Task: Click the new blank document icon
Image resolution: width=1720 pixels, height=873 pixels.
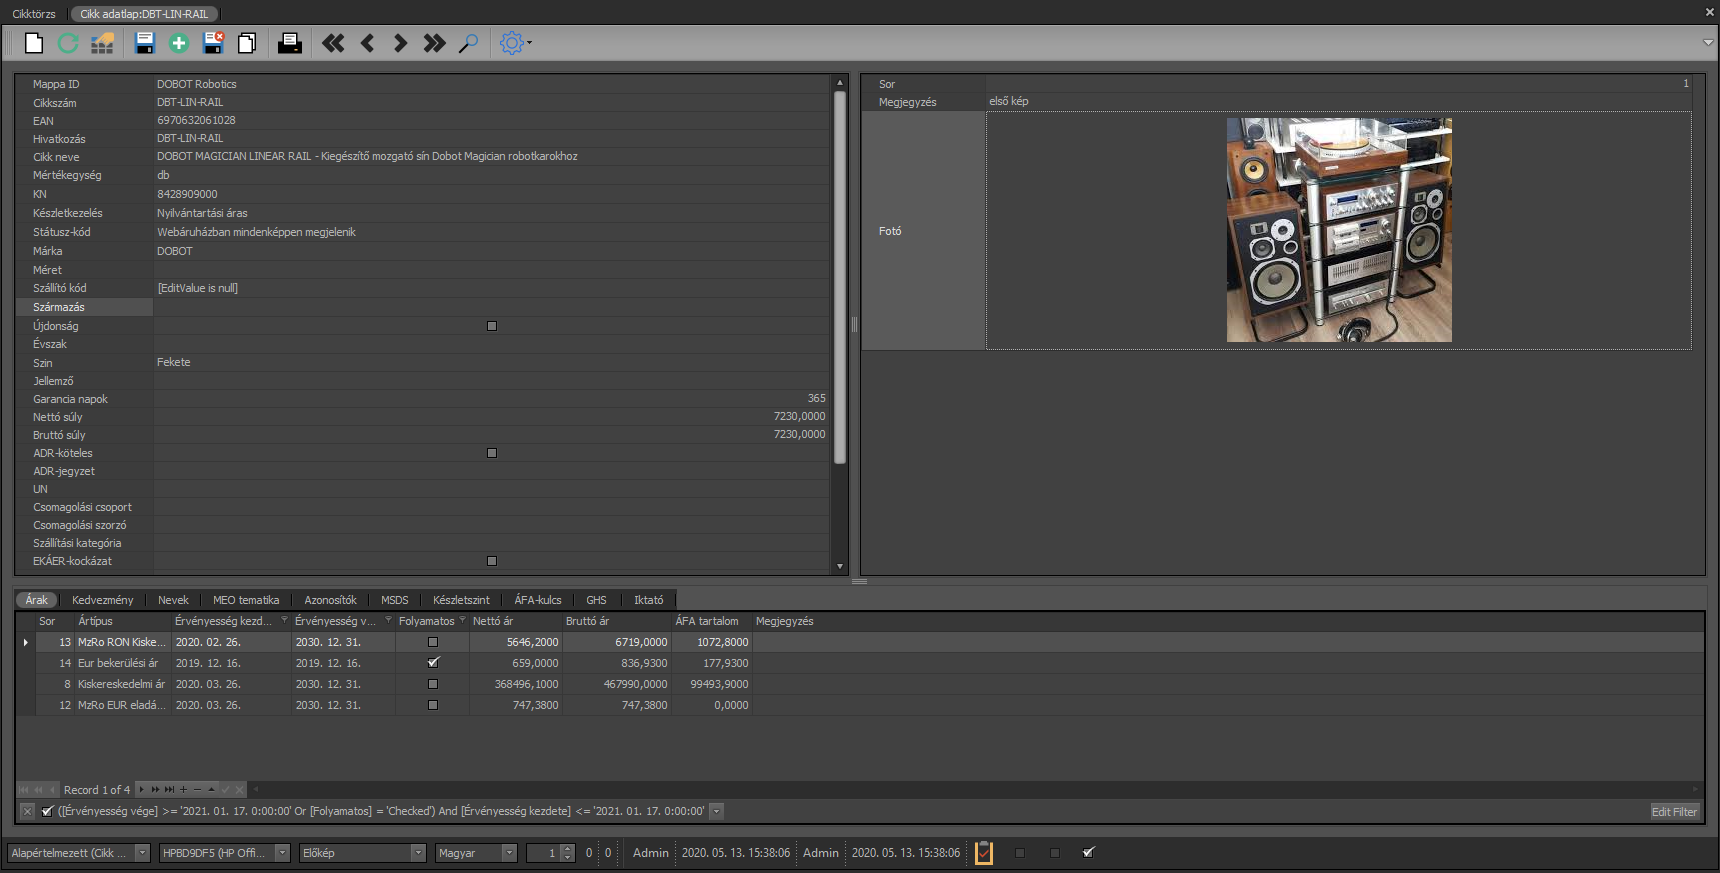Action: click(34, 43)
